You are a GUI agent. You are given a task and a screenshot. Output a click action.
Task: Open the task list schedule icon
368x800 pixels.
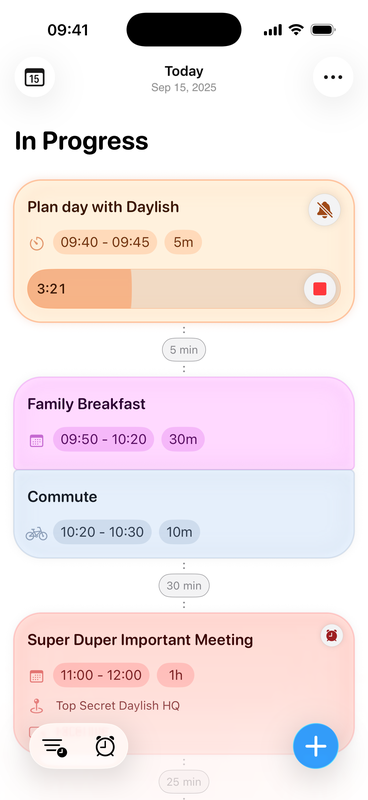coord(55,746)
